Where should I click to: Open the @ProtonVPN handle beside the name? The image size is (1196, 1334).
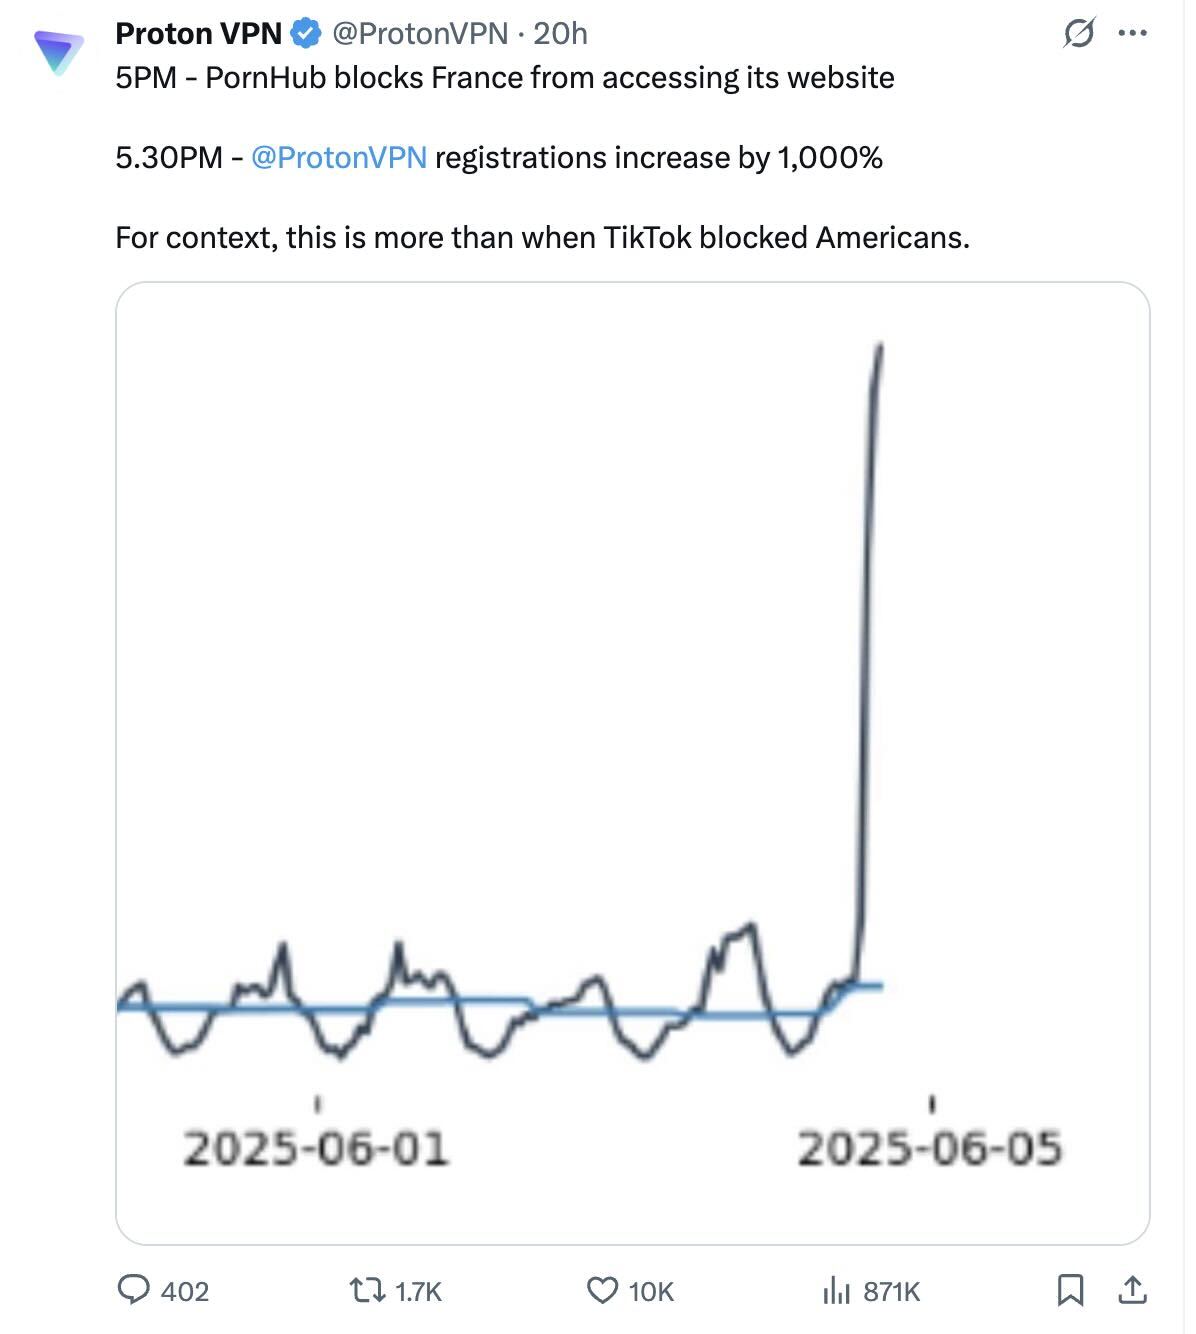420,34
